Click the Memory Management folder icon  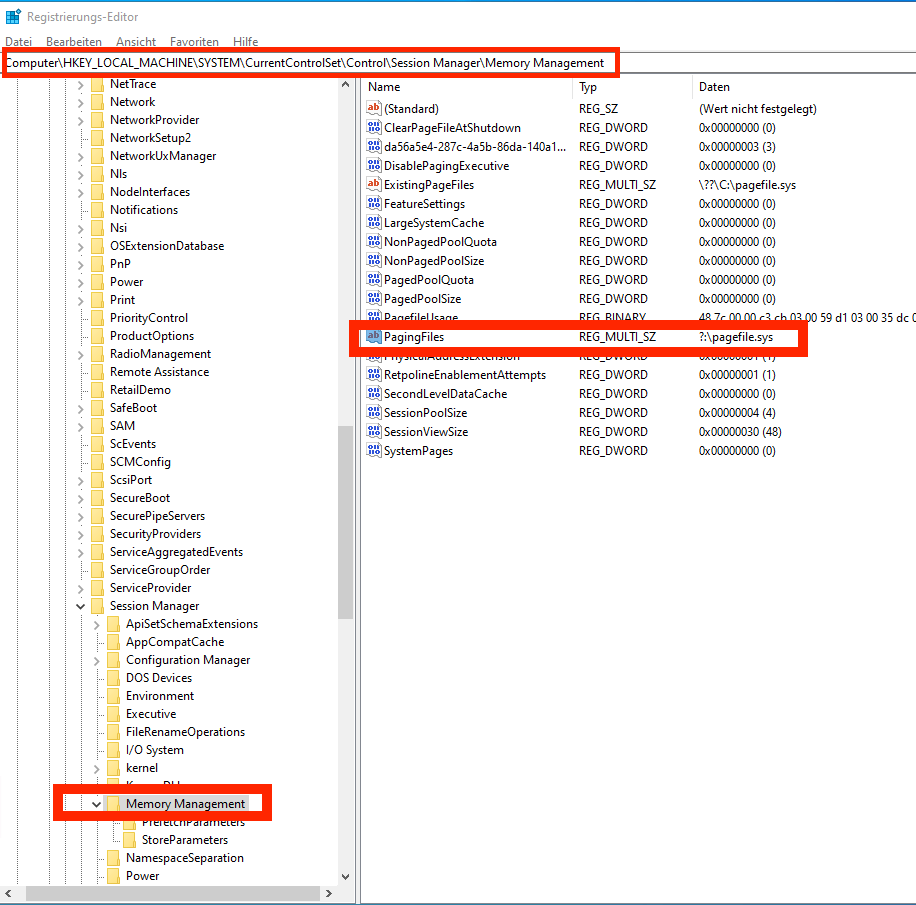coord(114,803)
